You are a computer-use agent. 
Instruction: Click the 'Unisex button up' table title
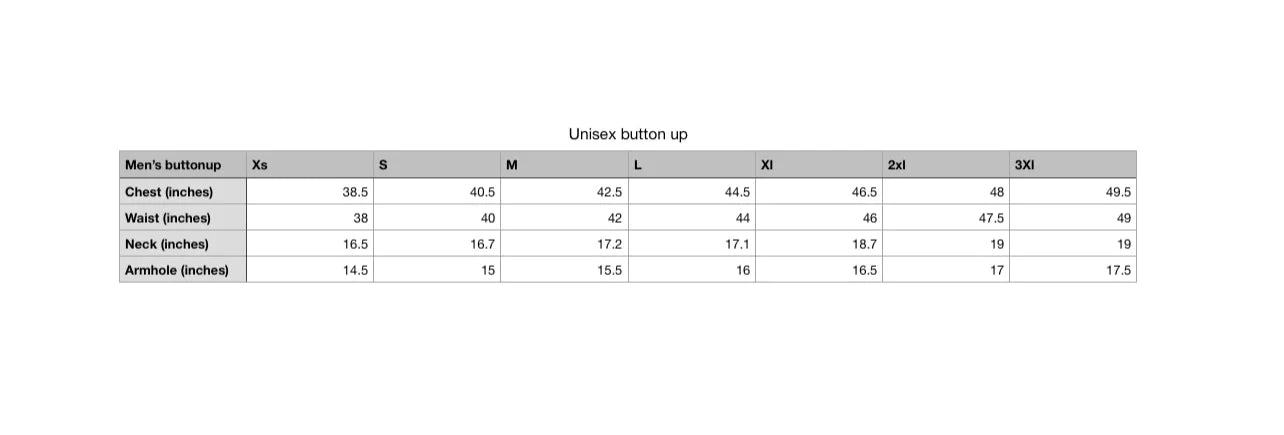[628, 134]
